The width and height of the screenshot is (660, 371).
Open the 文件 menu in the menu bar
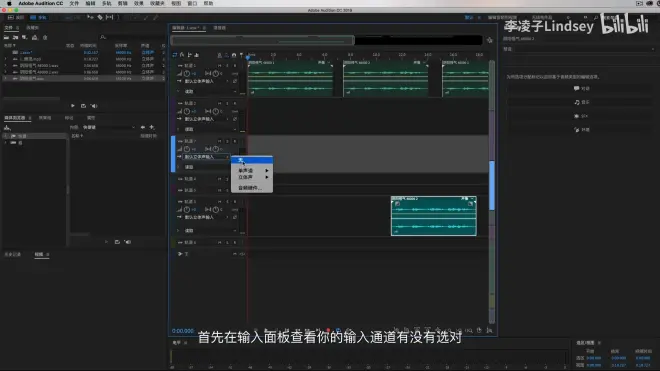click(74, 3)
